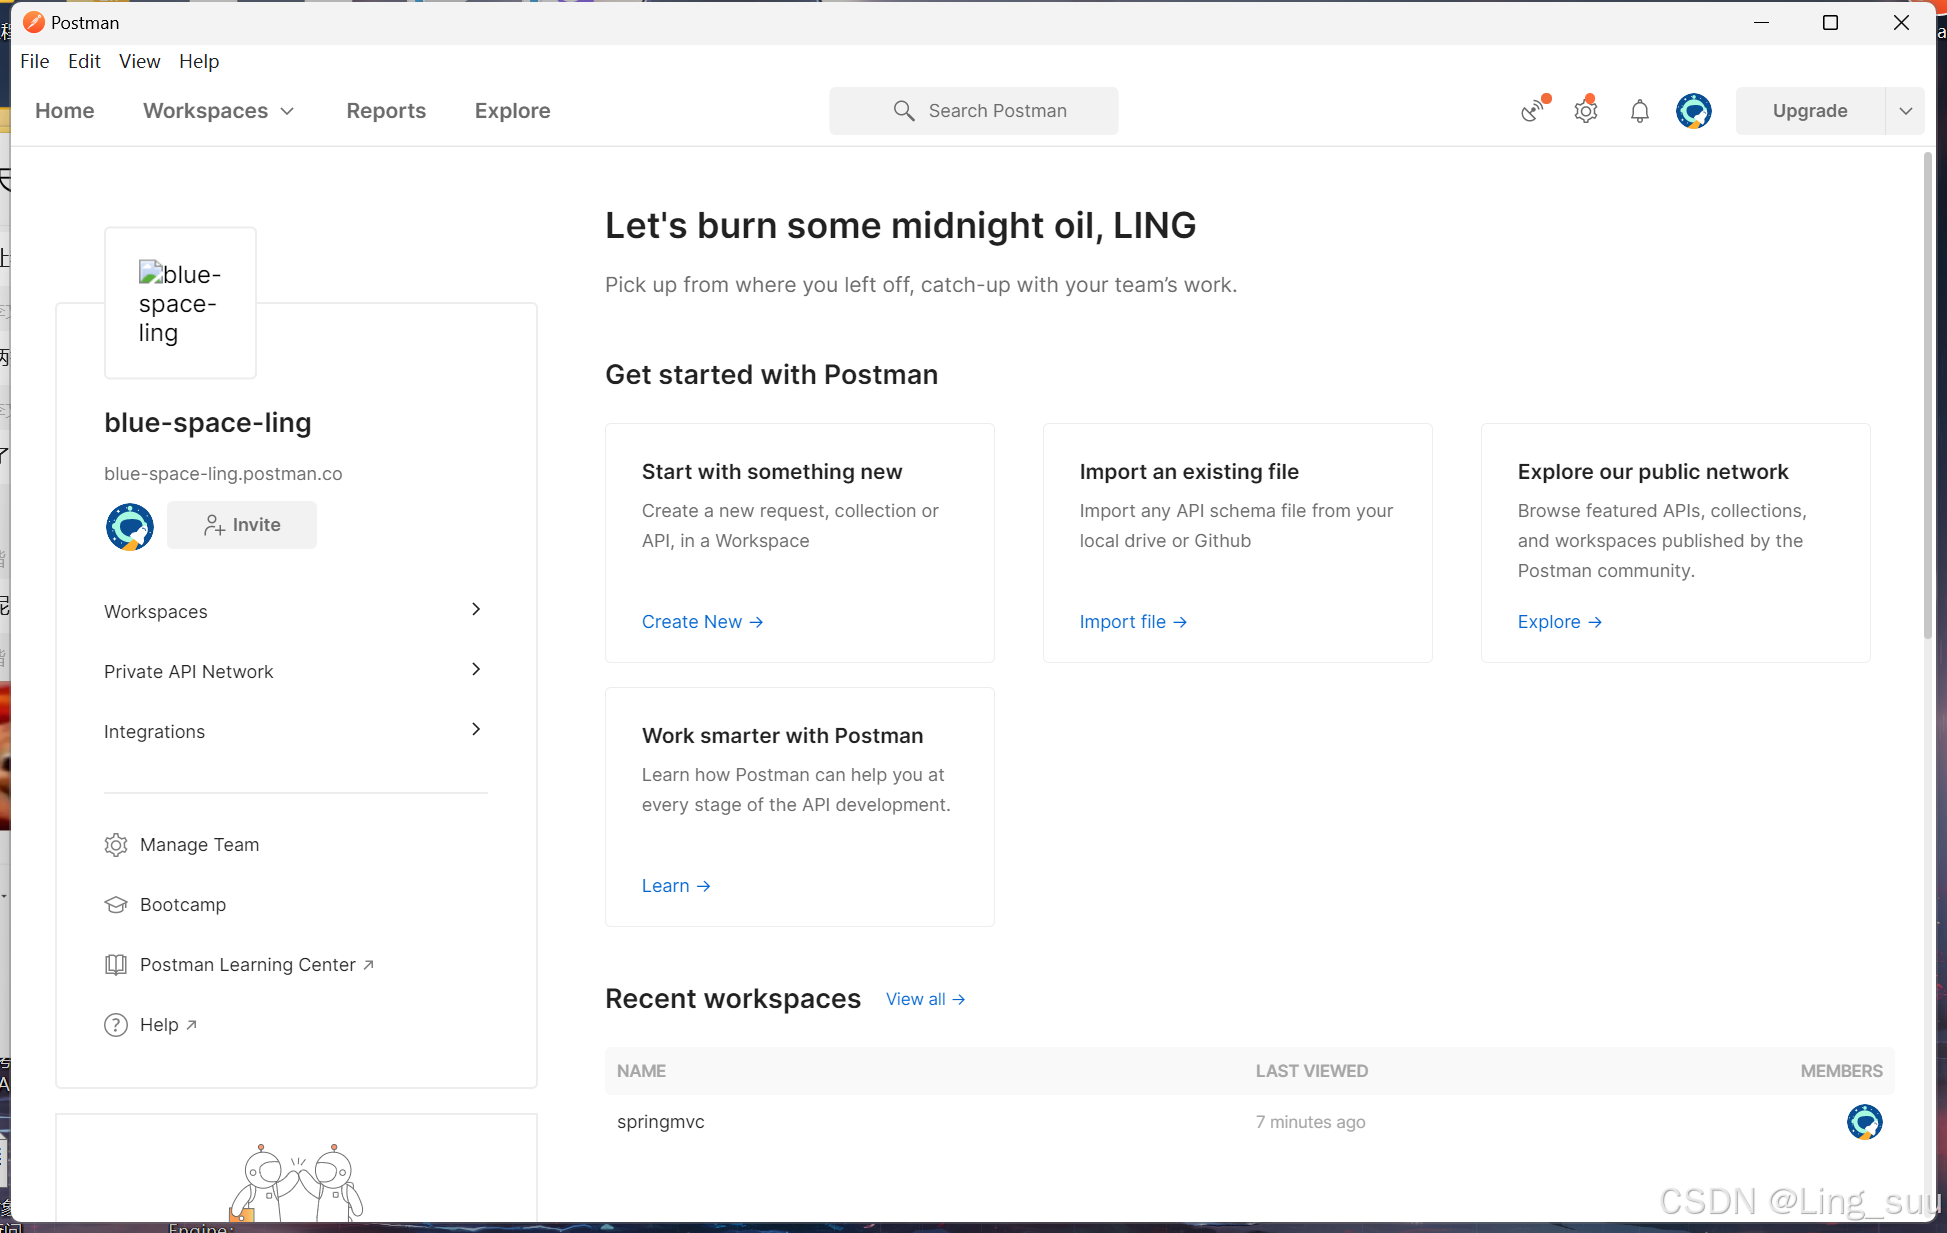Open the Workspaces dropdown in navbar

click(218, 111)
